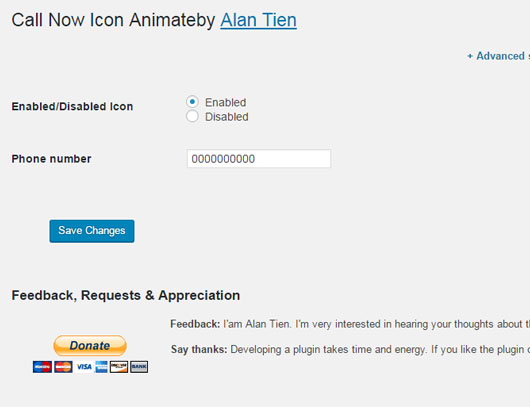Open the Alan Tien author link
Screen dimensions: 530x407
(259, 20)
